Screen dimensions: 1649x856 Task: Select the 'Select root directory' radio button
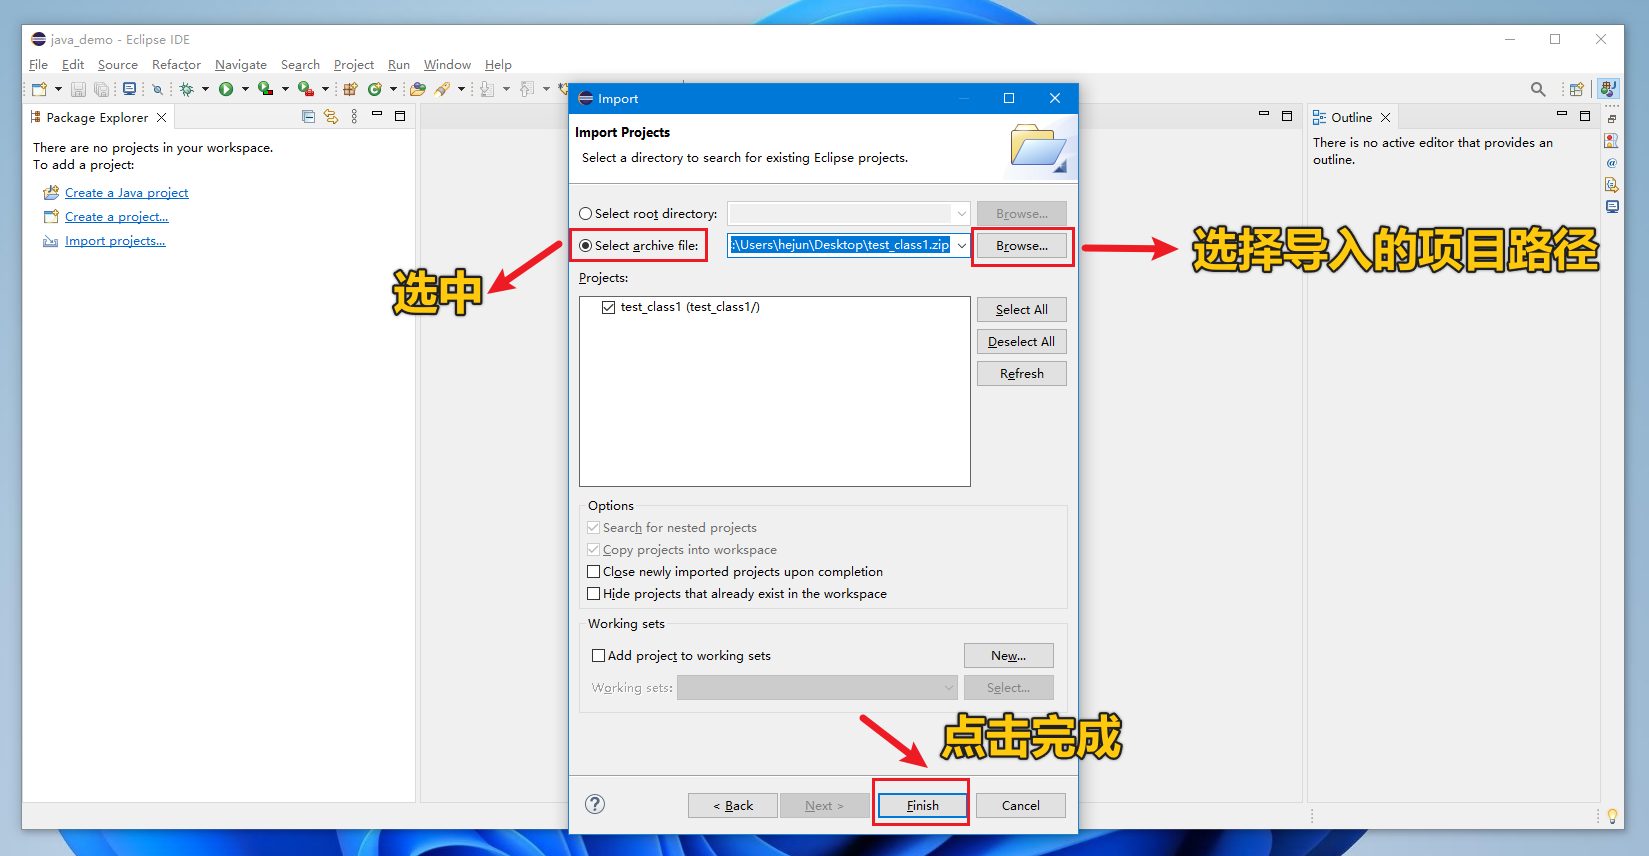586,214
